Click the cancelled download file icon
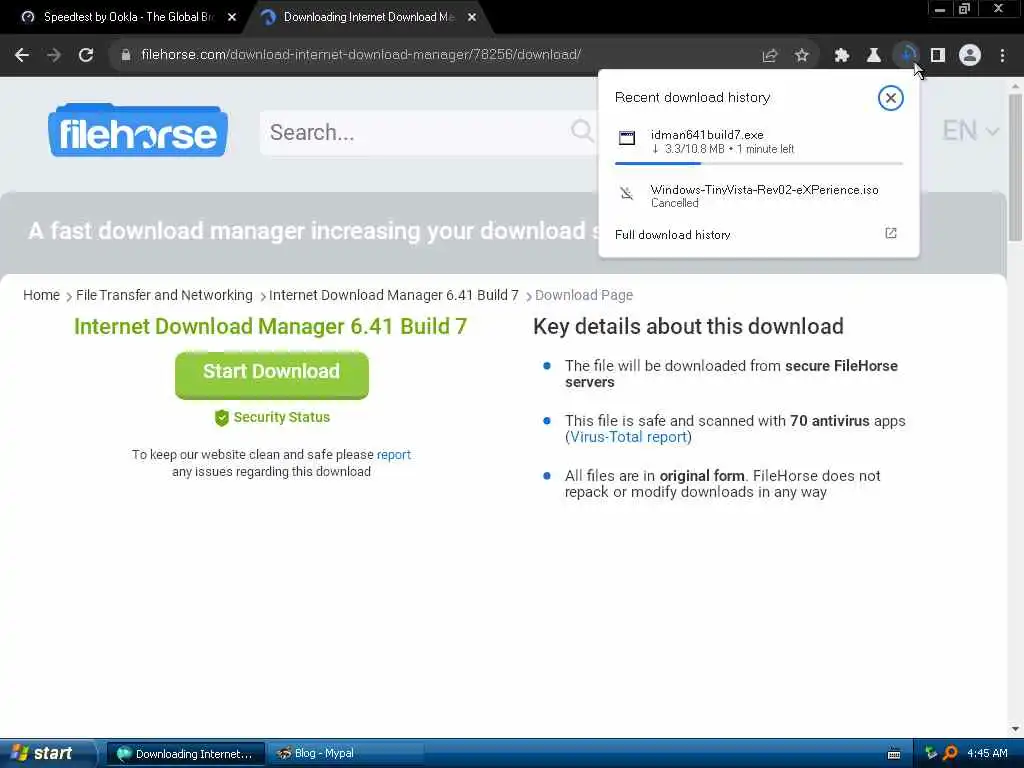 (x=627, y=193)
